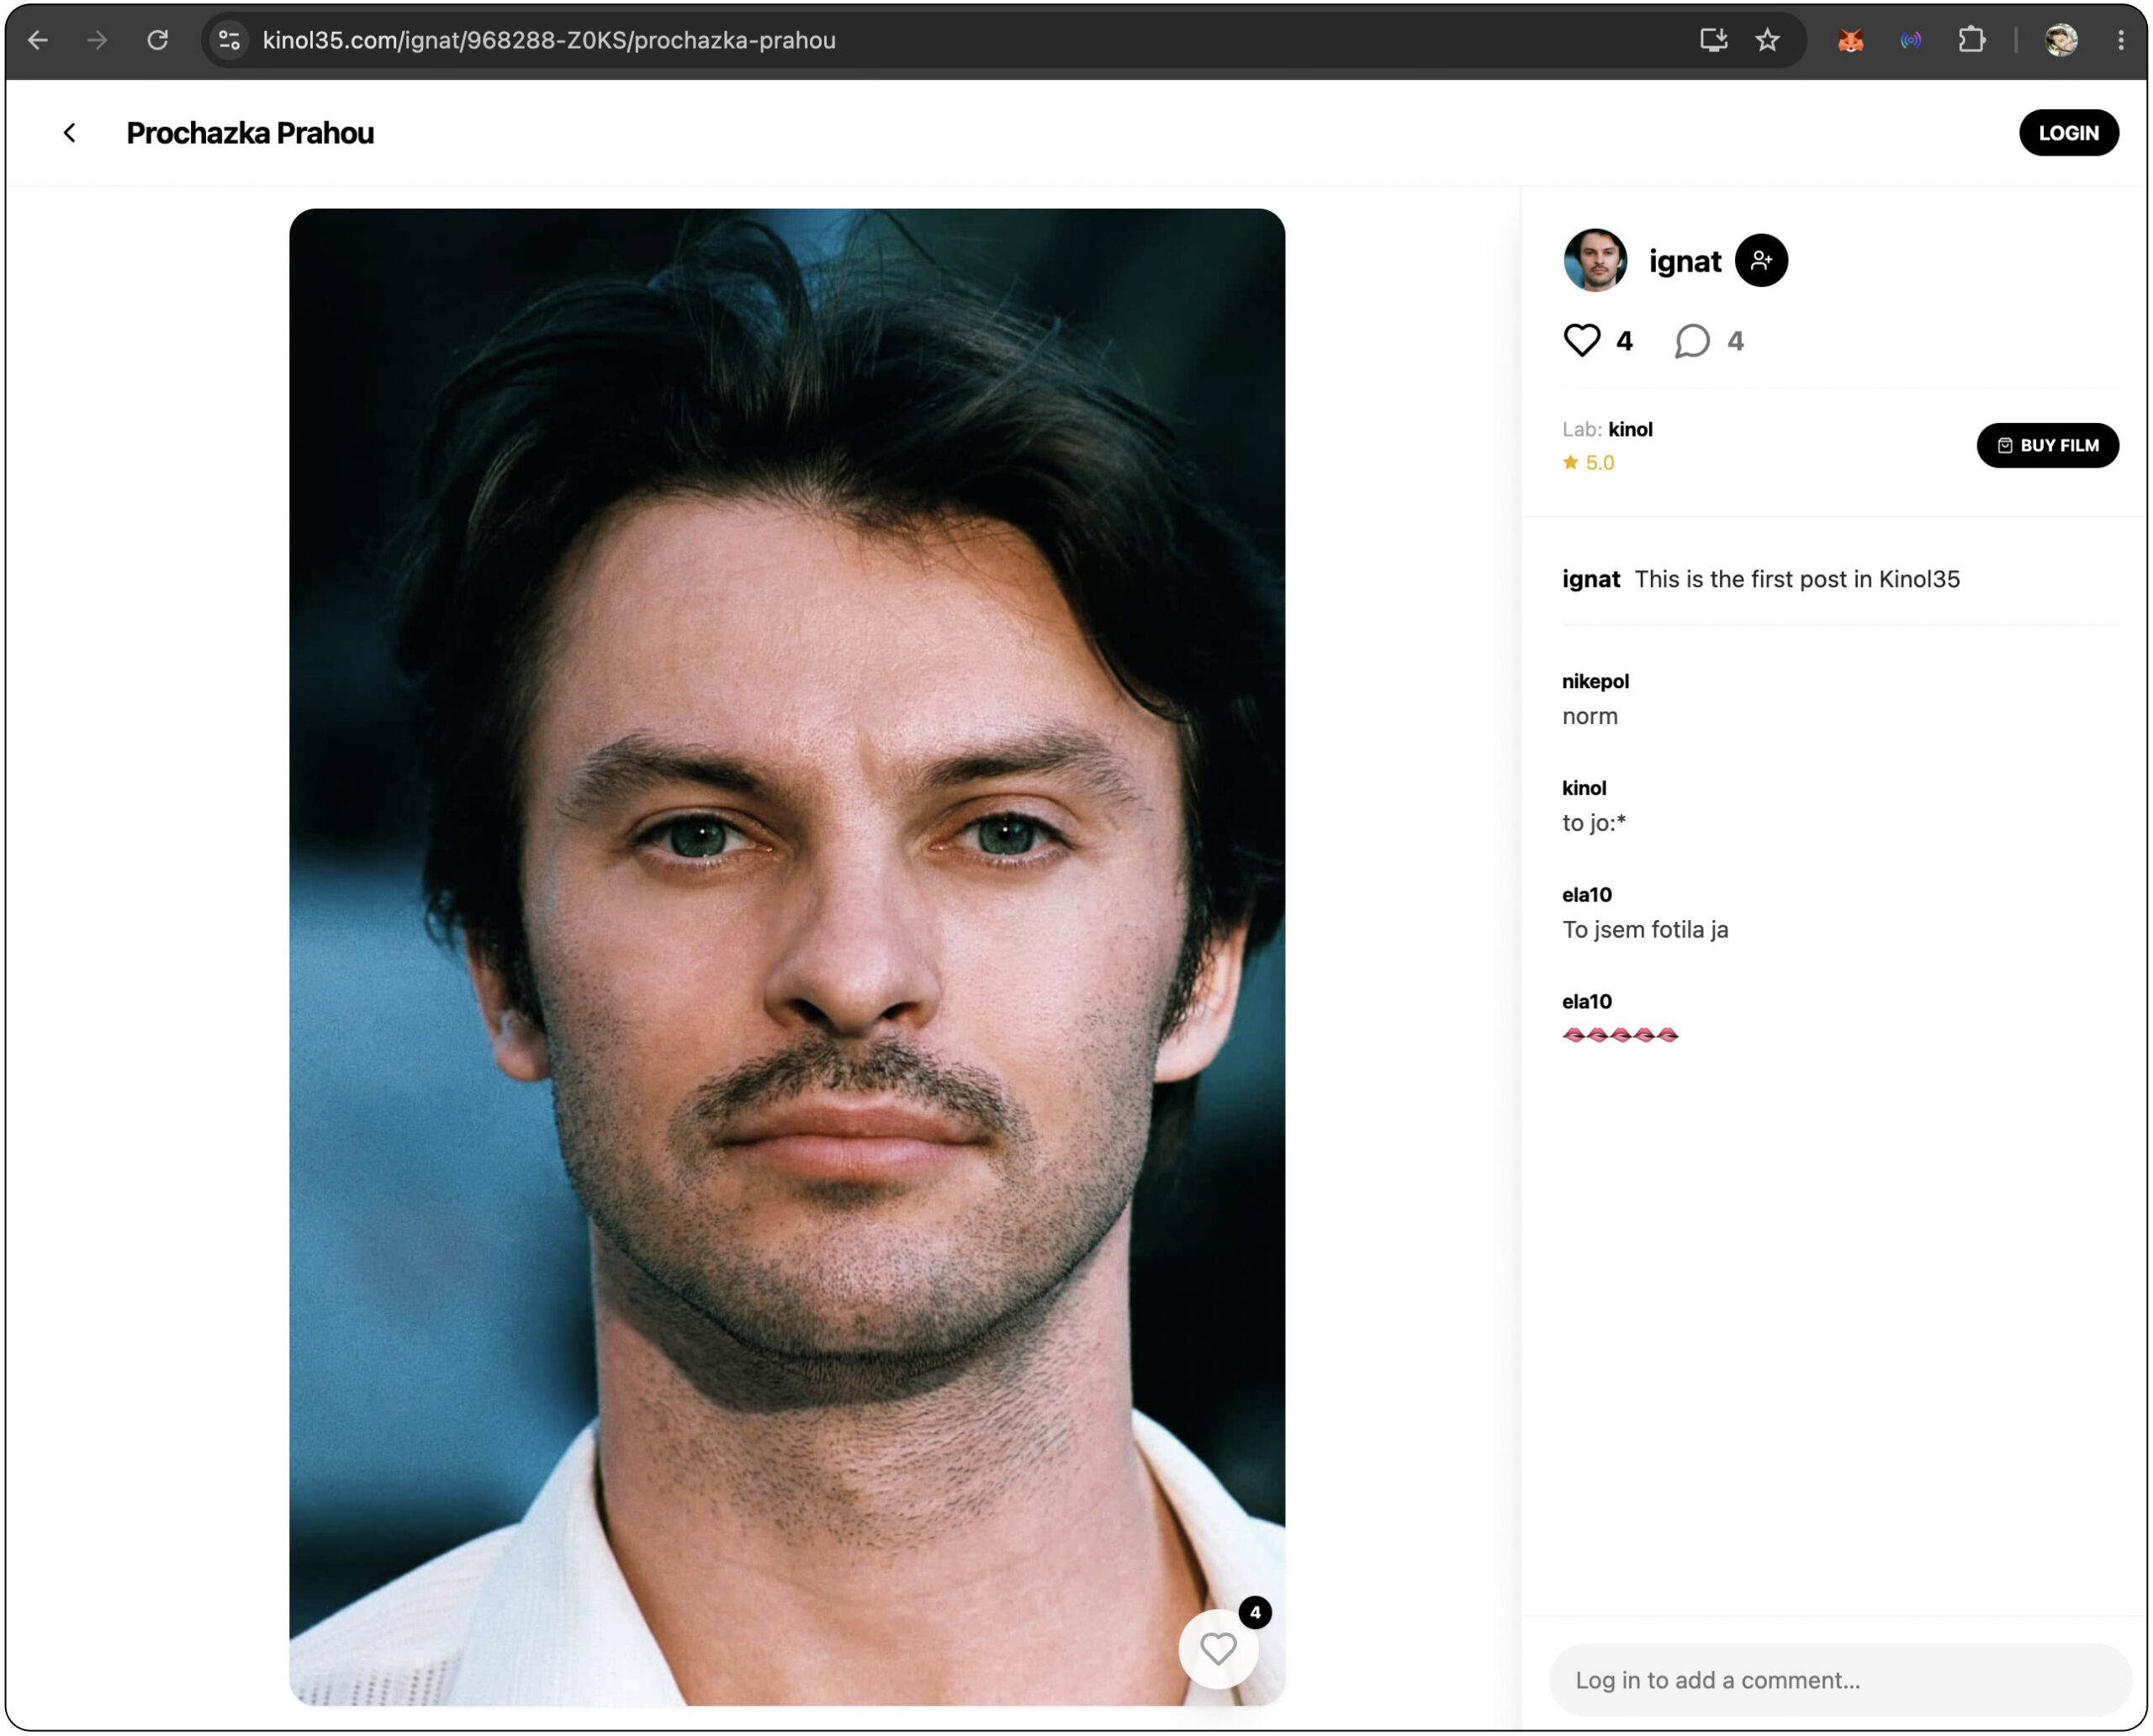Click the lips emoji comment
The image size is (2153, 1736).
pyautogui.click(x=1619, y=1035)
